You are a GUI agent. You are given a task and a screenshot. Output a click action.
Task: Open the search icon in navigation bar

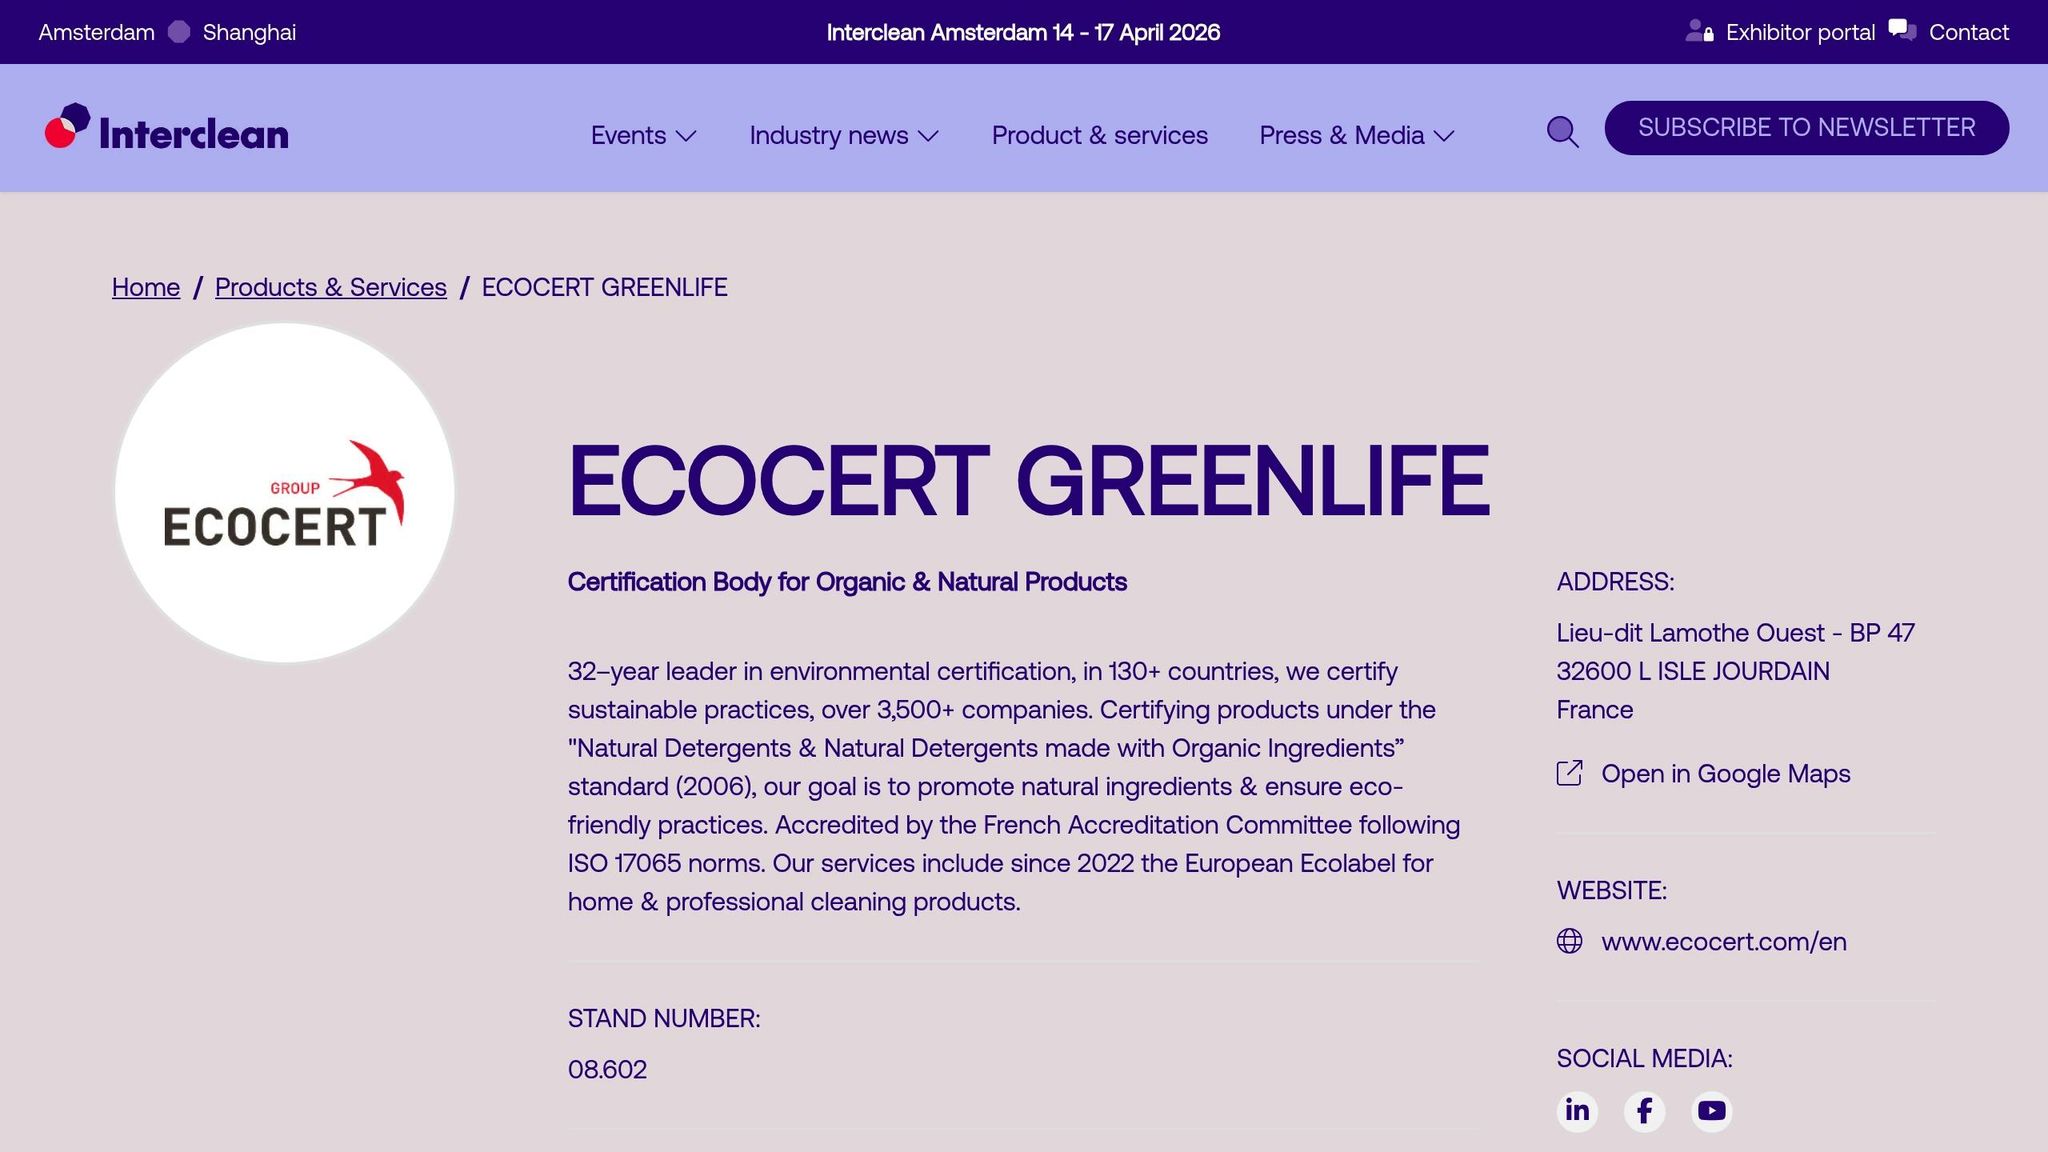pyautogui.click(x=1562, y=131)
